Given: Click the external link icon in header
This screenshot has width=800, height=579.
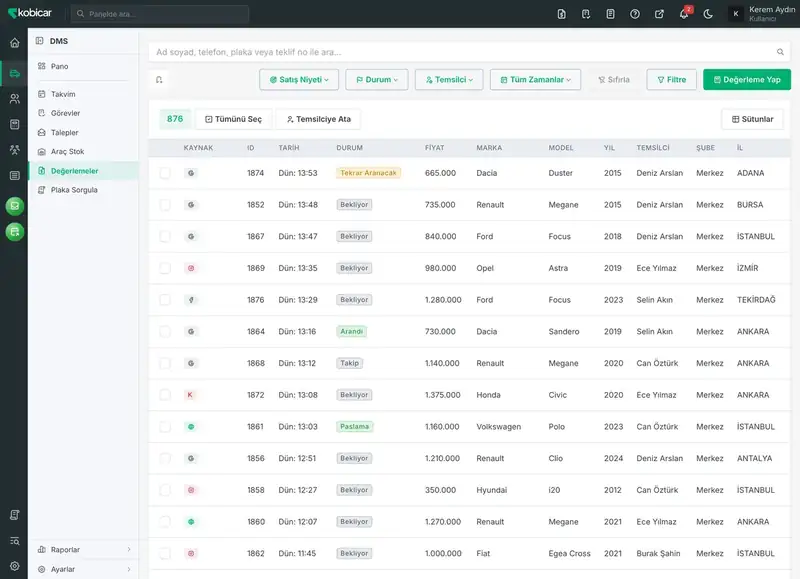Looking at the screenshot, I should [659, 14].
